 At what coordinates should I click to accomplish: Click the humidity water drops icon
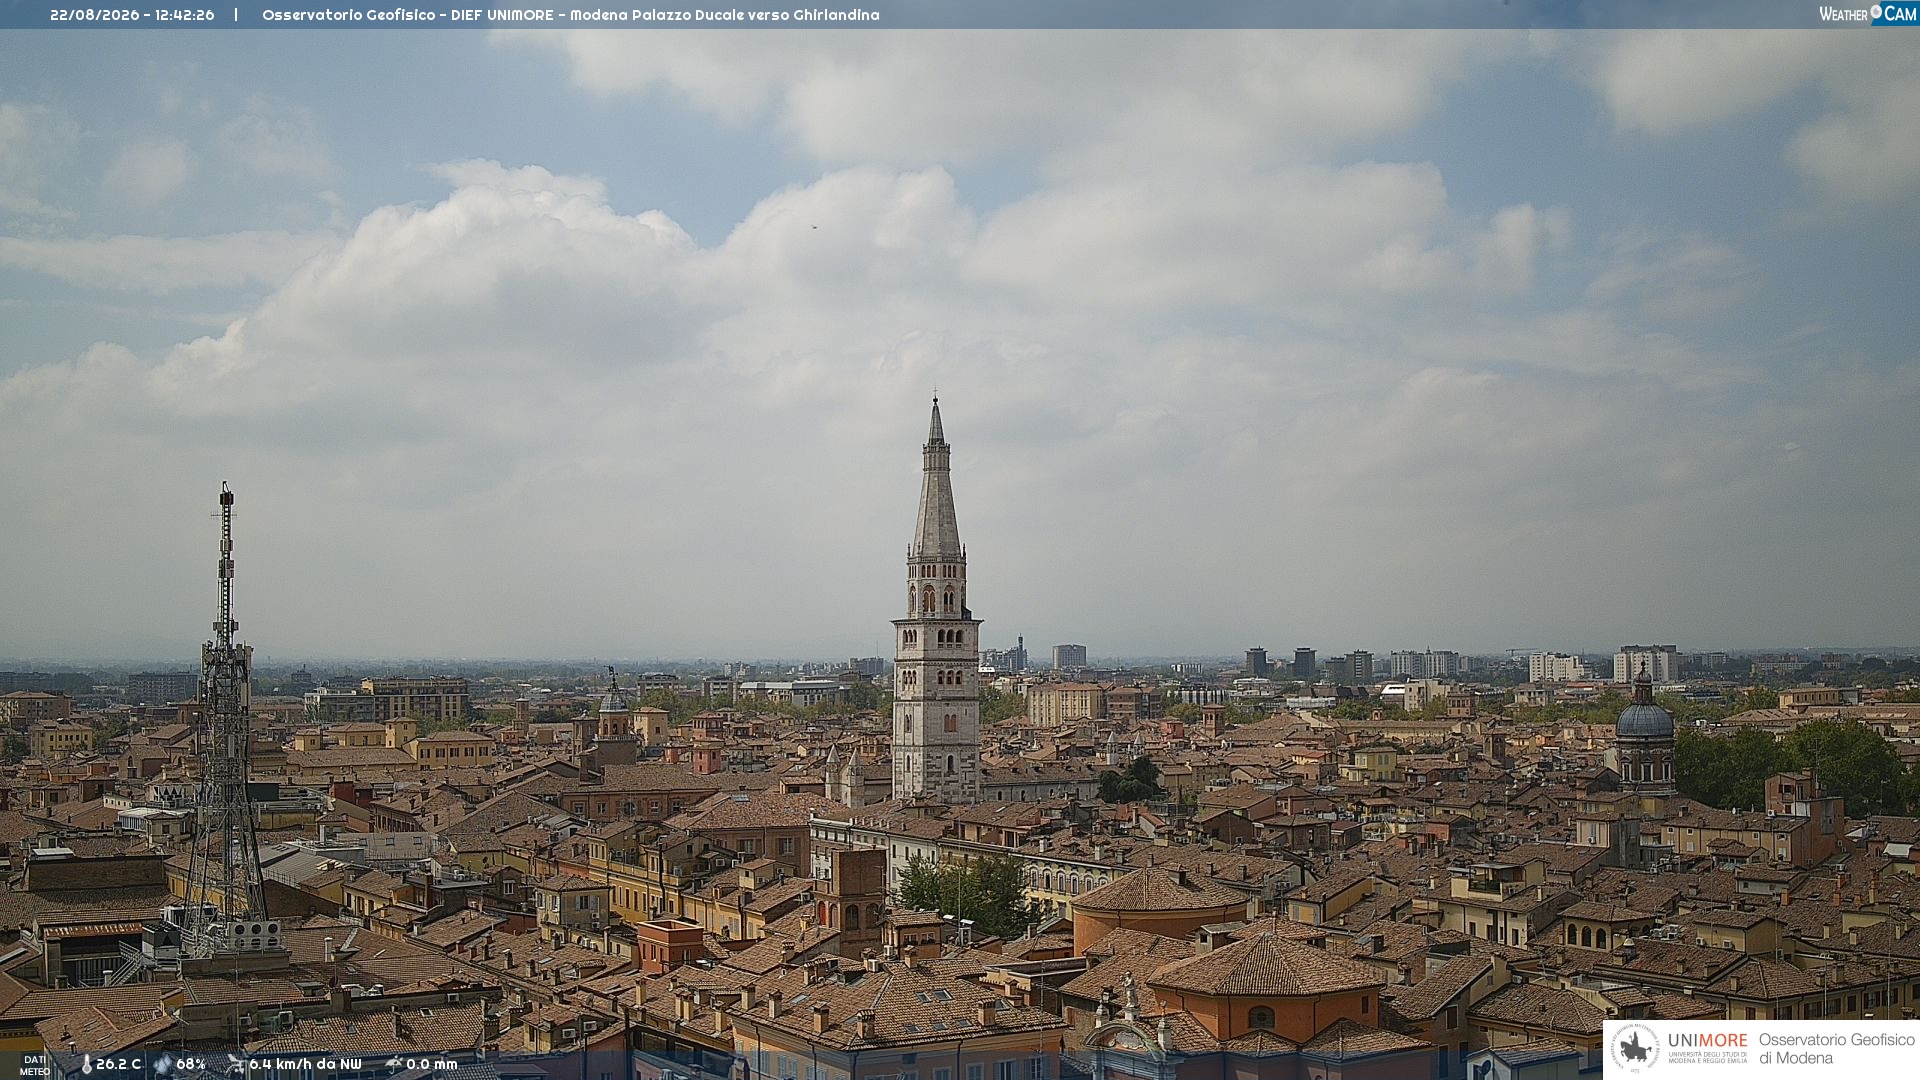(163, 1065)
